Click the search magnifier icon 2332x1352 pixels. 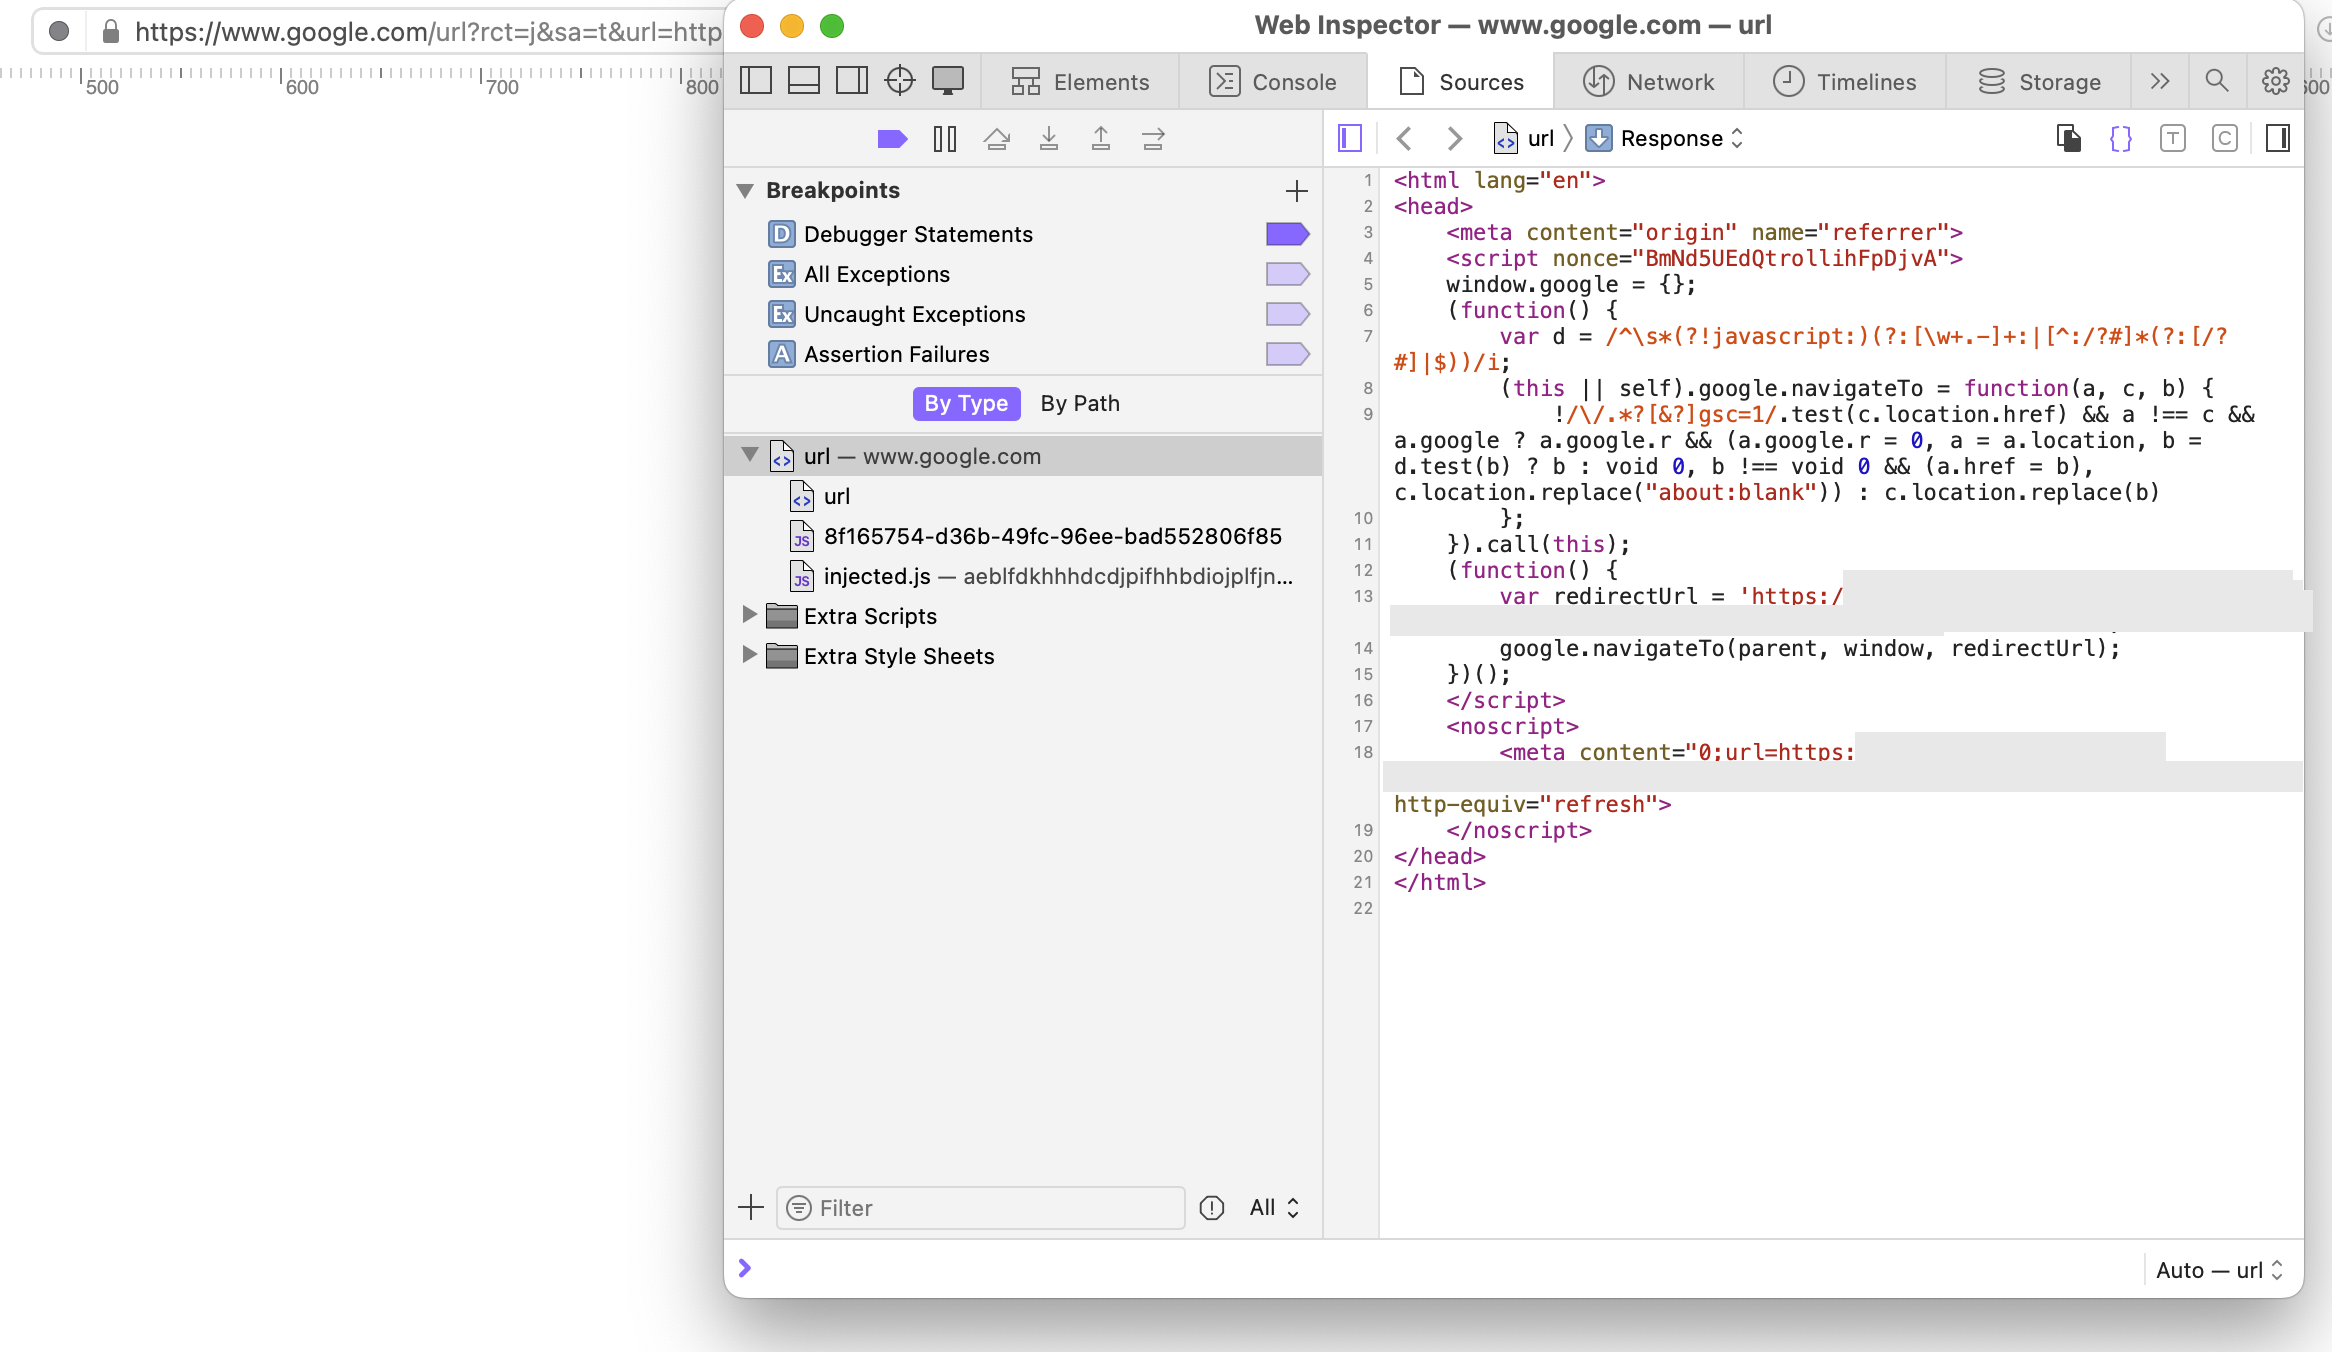[2216, 81]
